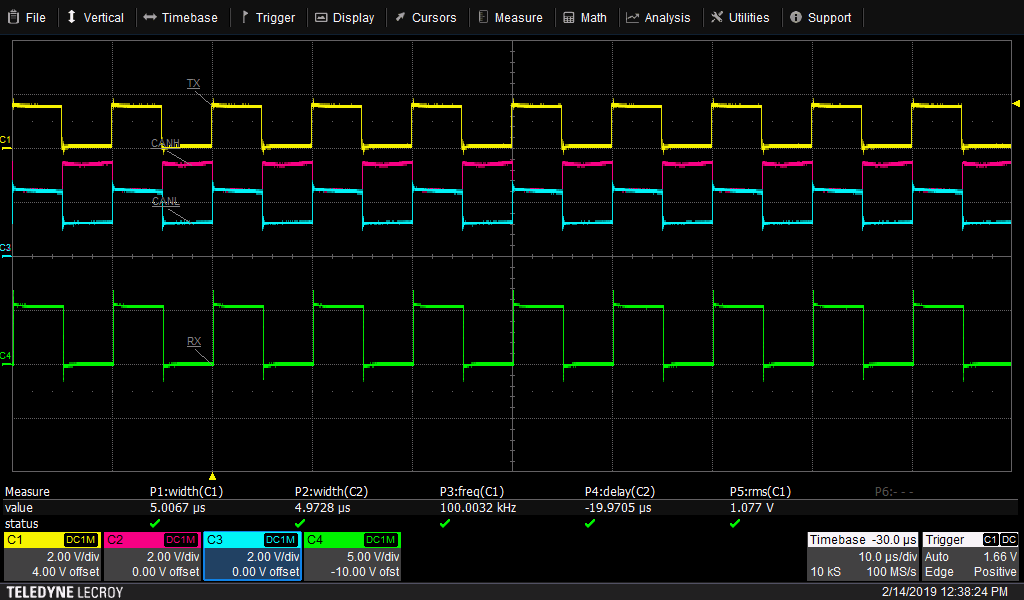The image size is (1024, 600).
Task: Click the Measure table label
Action: coord(27,492)
